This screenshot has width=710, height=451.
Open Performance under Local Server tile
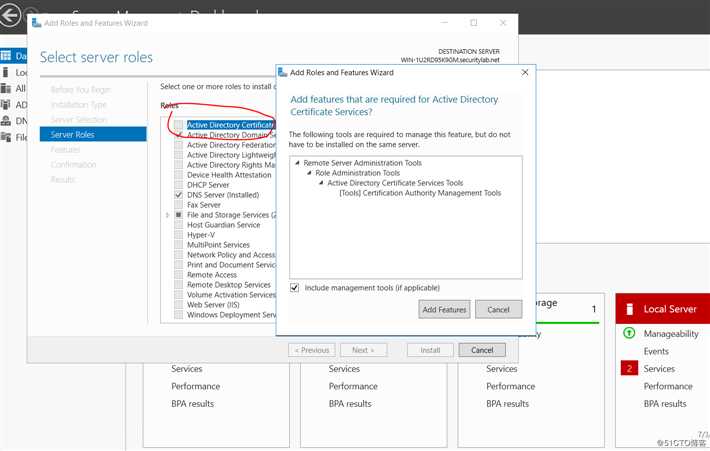pyautogui.click(x=668, y=386)
